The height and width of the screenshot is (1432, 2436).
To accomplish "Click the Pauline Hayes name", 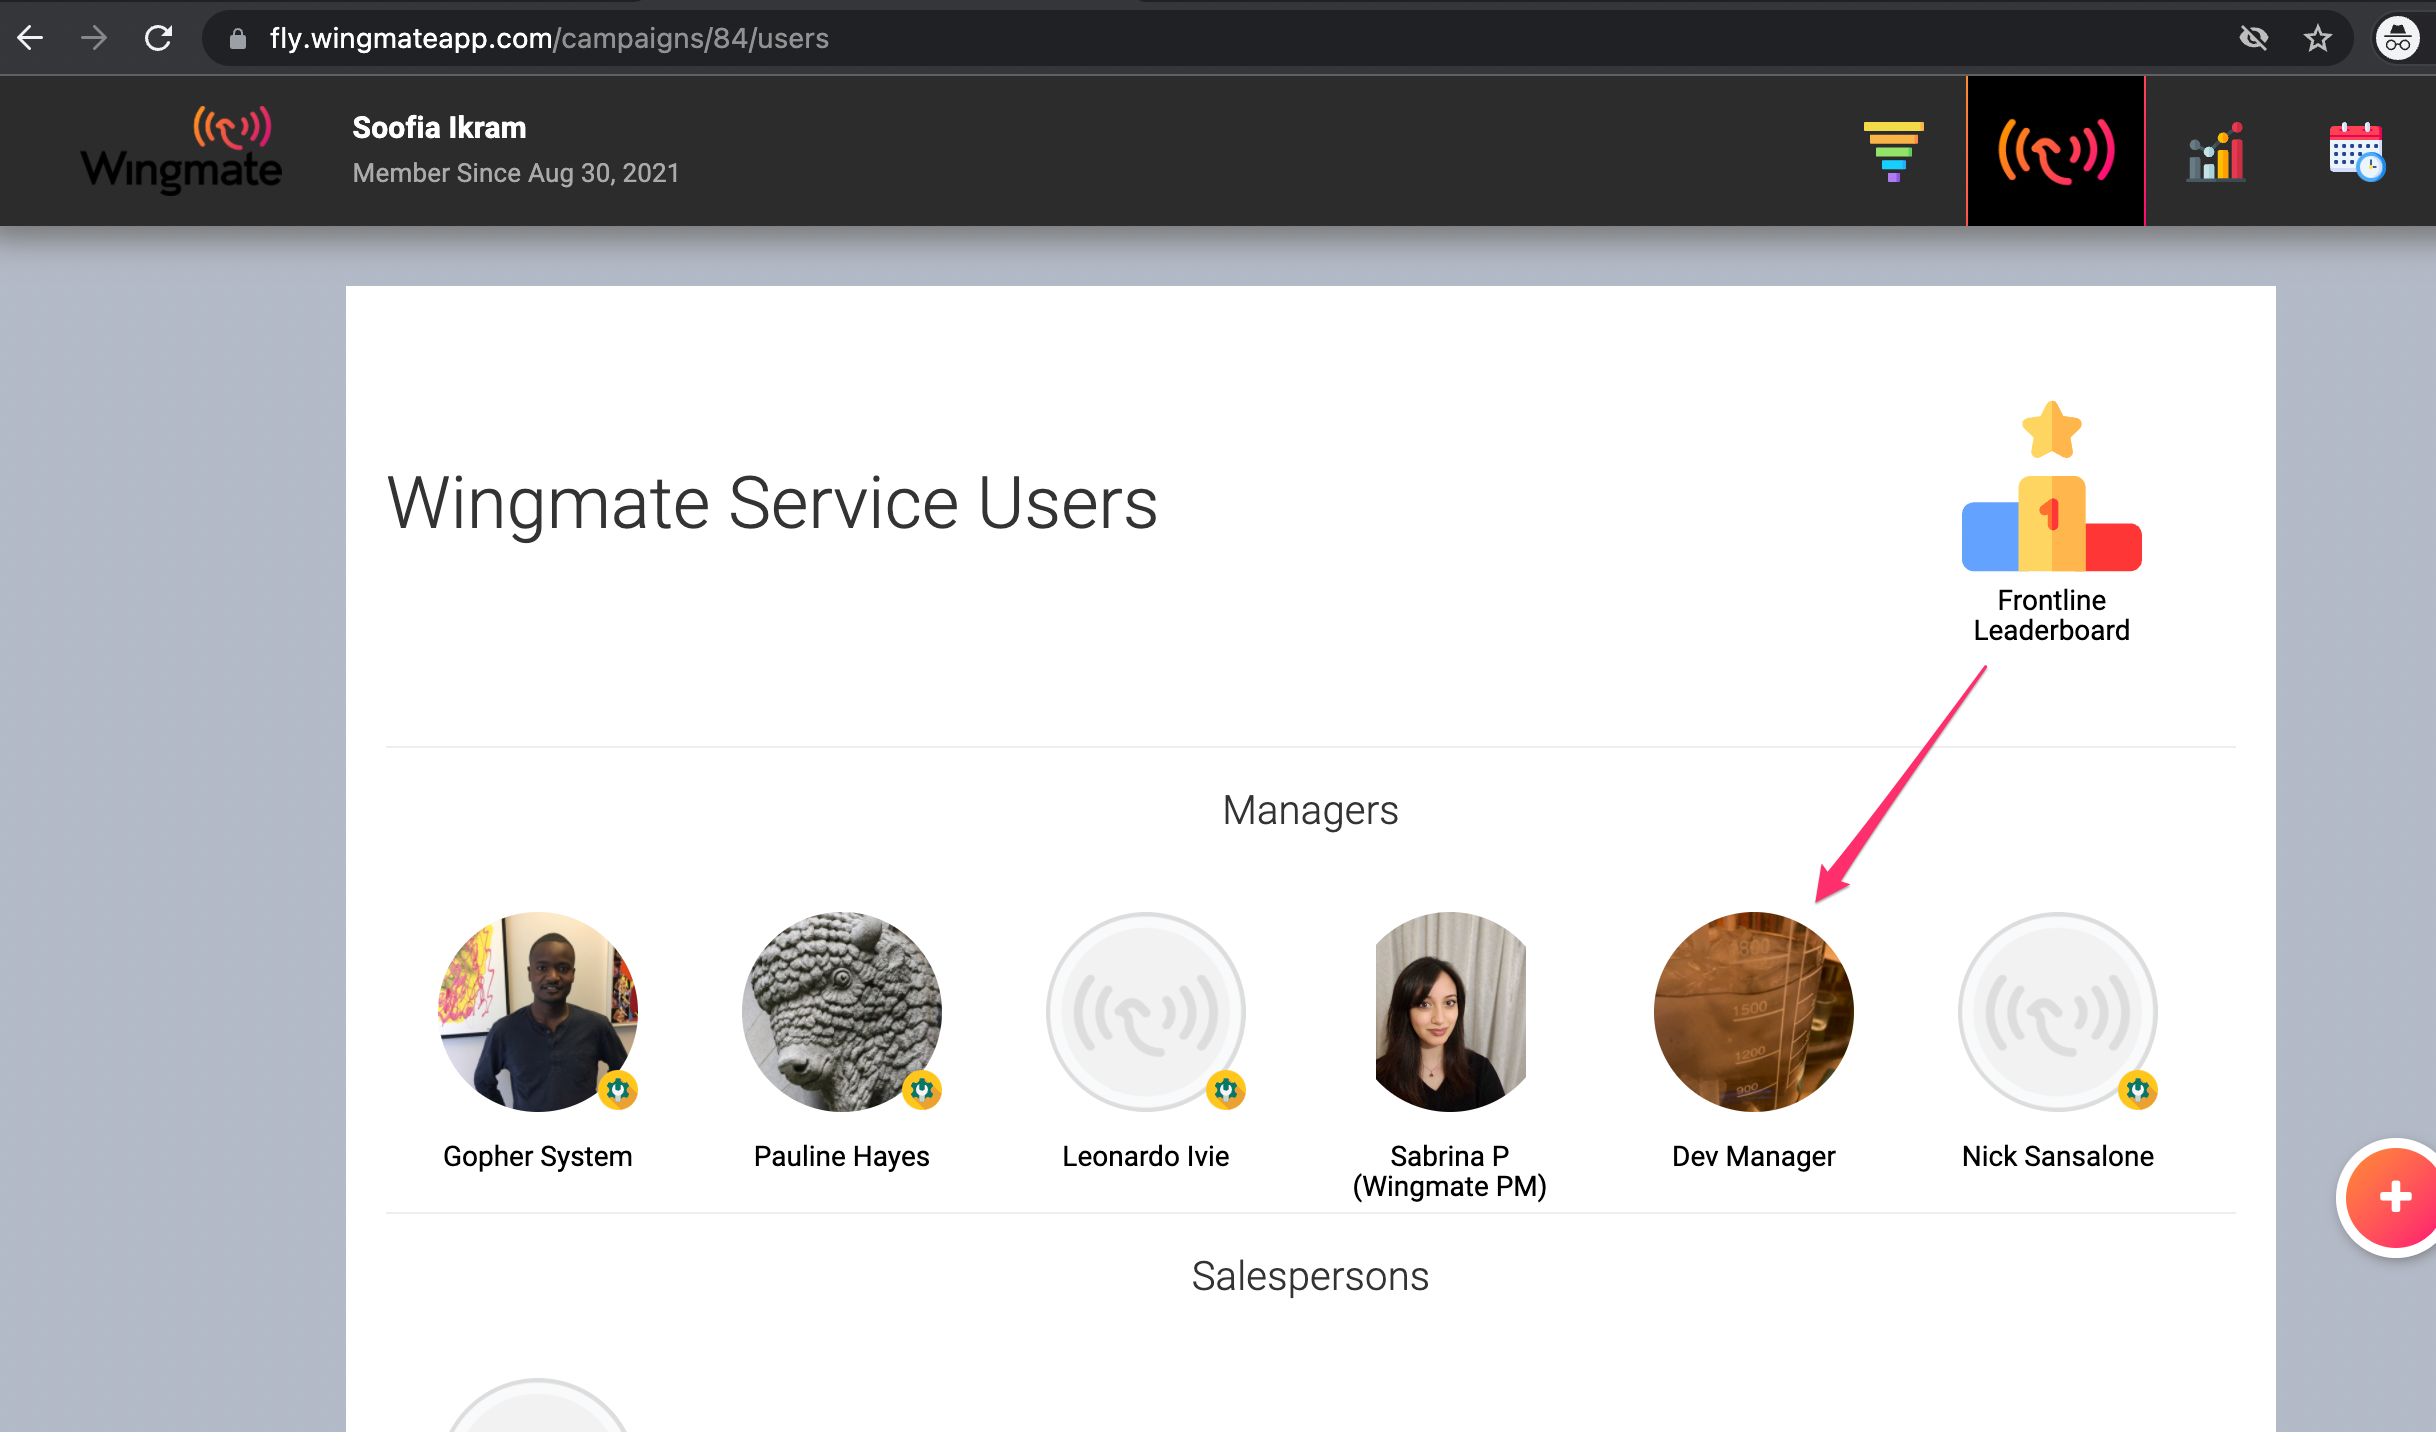I will (842, 1156).
